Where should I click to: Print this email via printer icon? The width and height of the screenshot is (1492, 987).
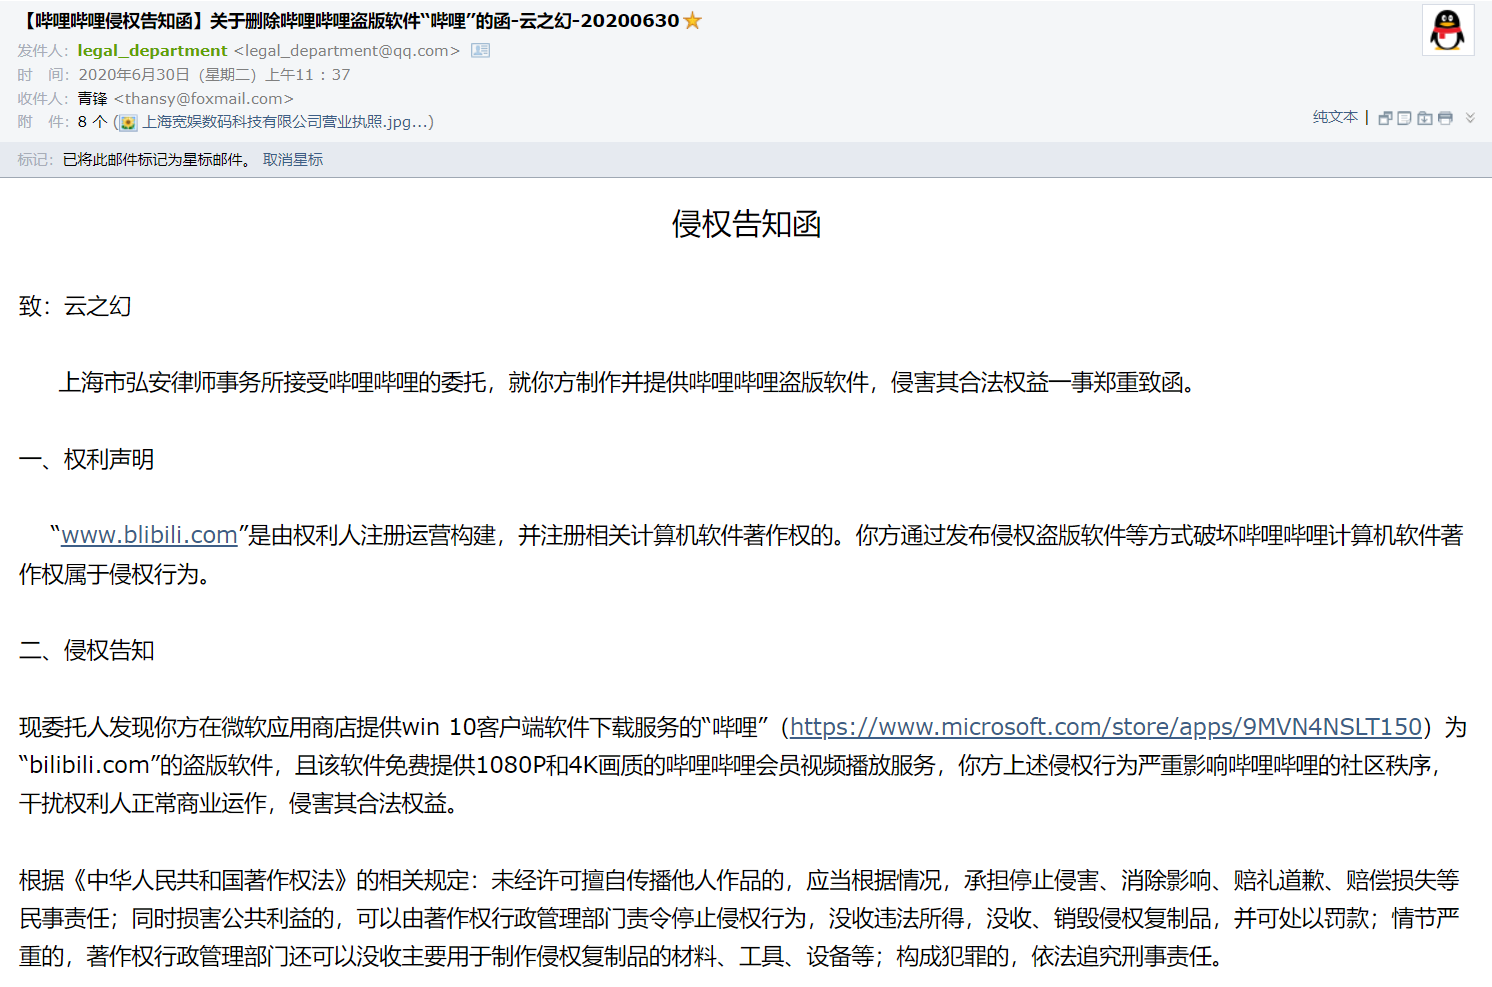click(x=1445, y=118)
